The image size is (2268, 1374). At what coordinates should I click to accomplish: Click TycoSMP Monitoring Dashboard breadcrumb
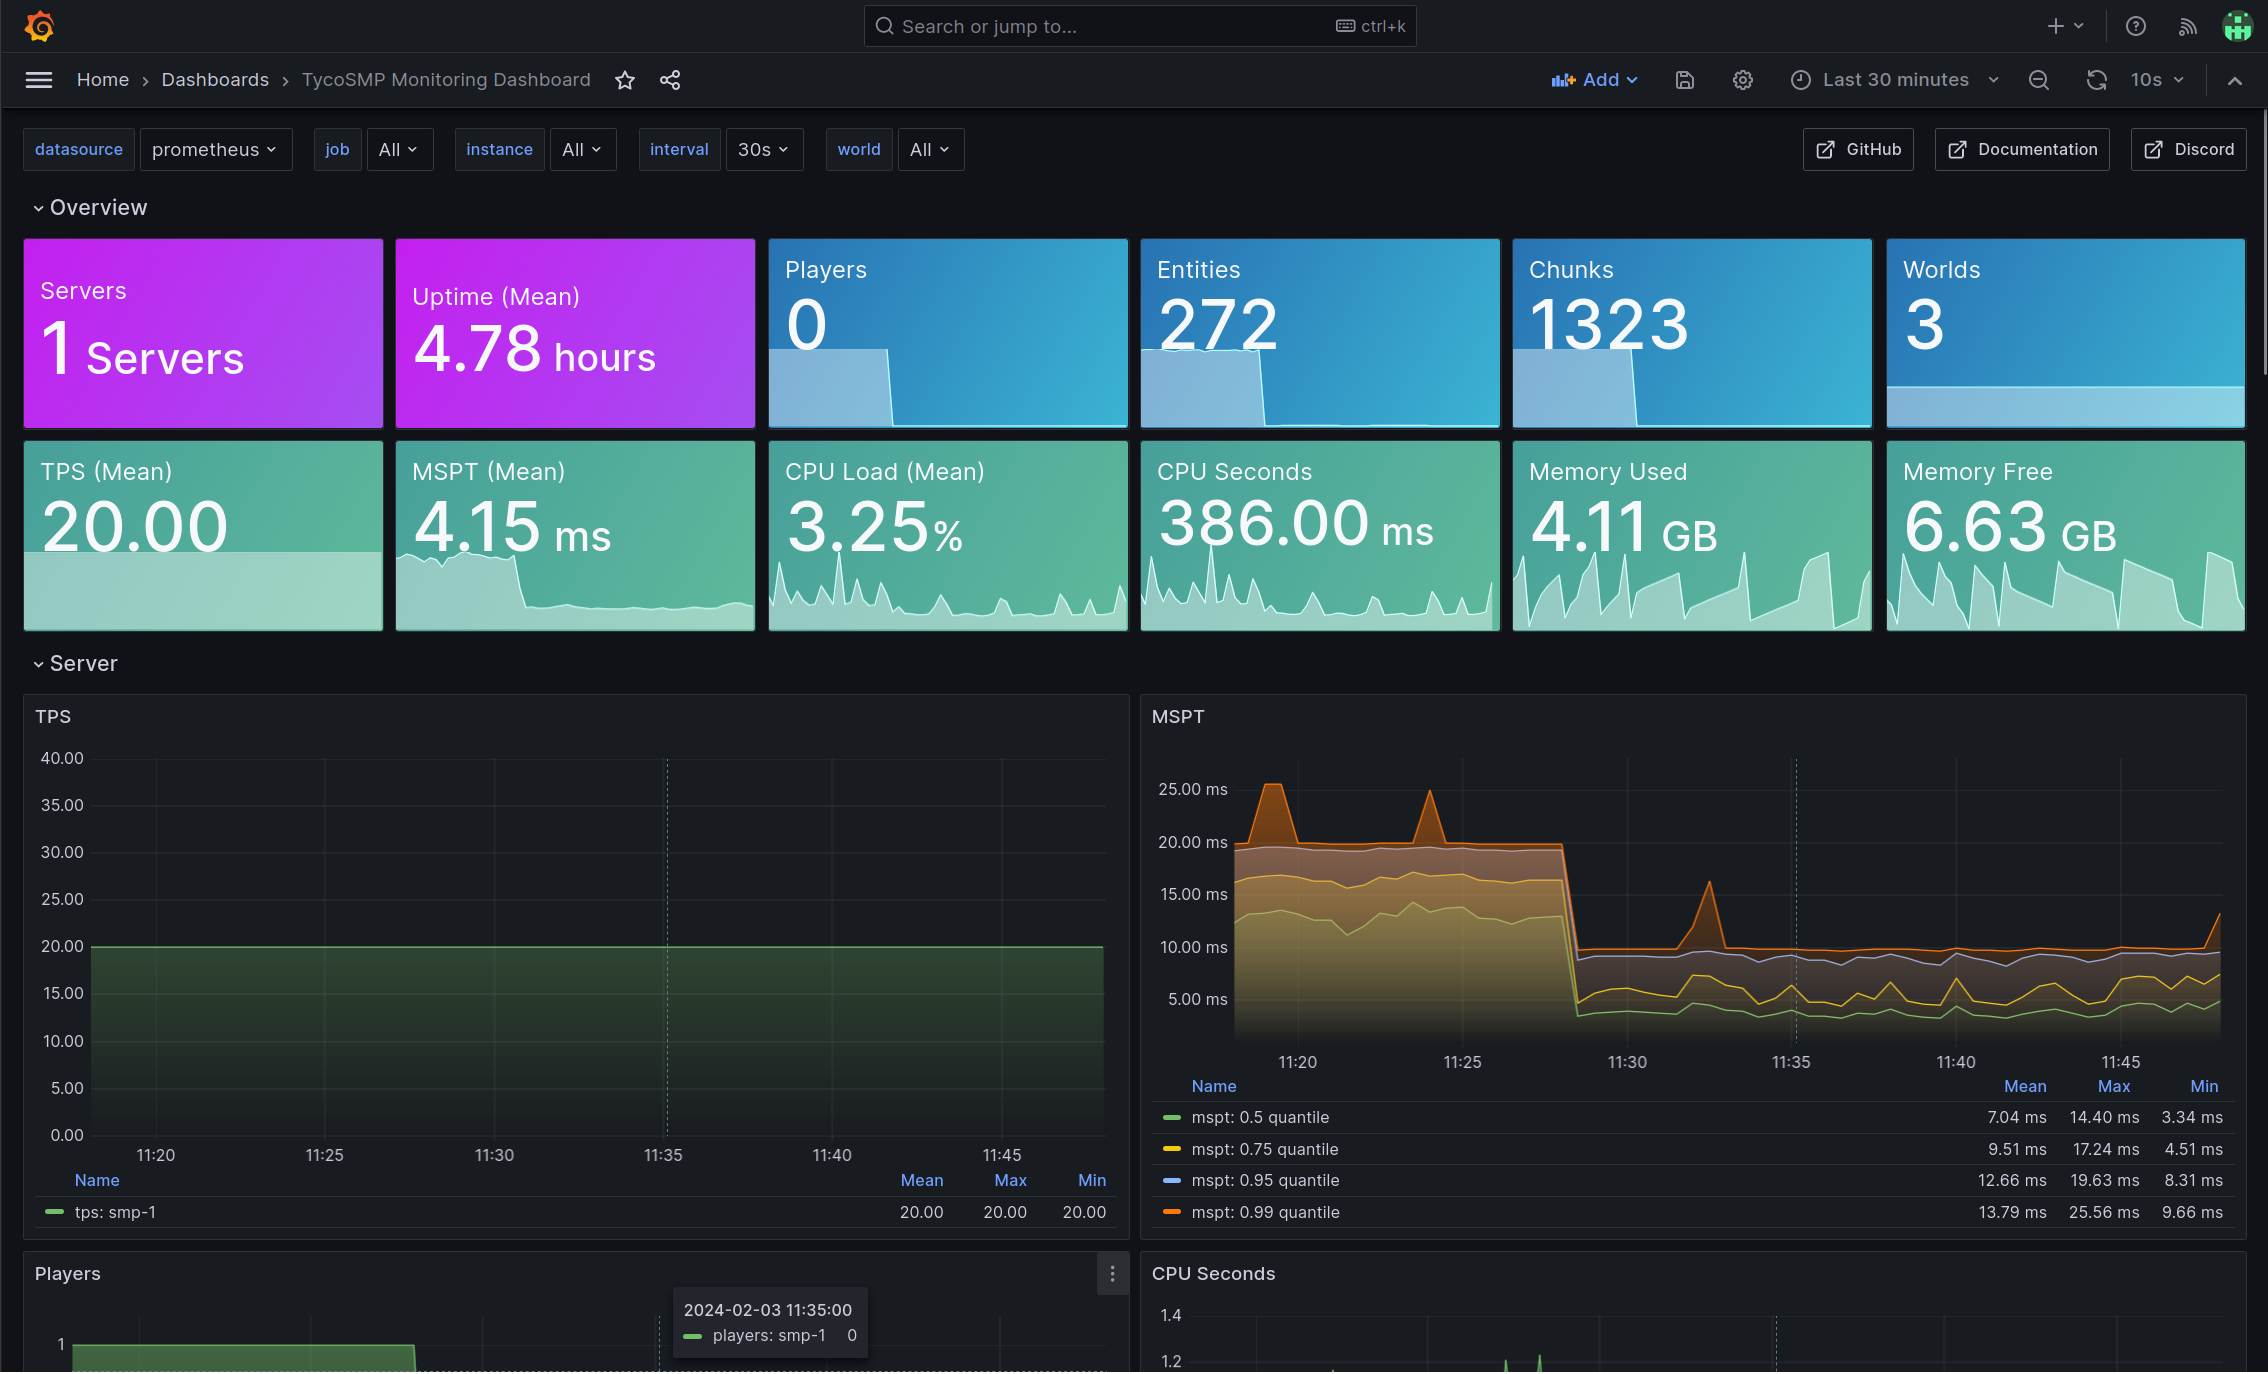[446, 80]
